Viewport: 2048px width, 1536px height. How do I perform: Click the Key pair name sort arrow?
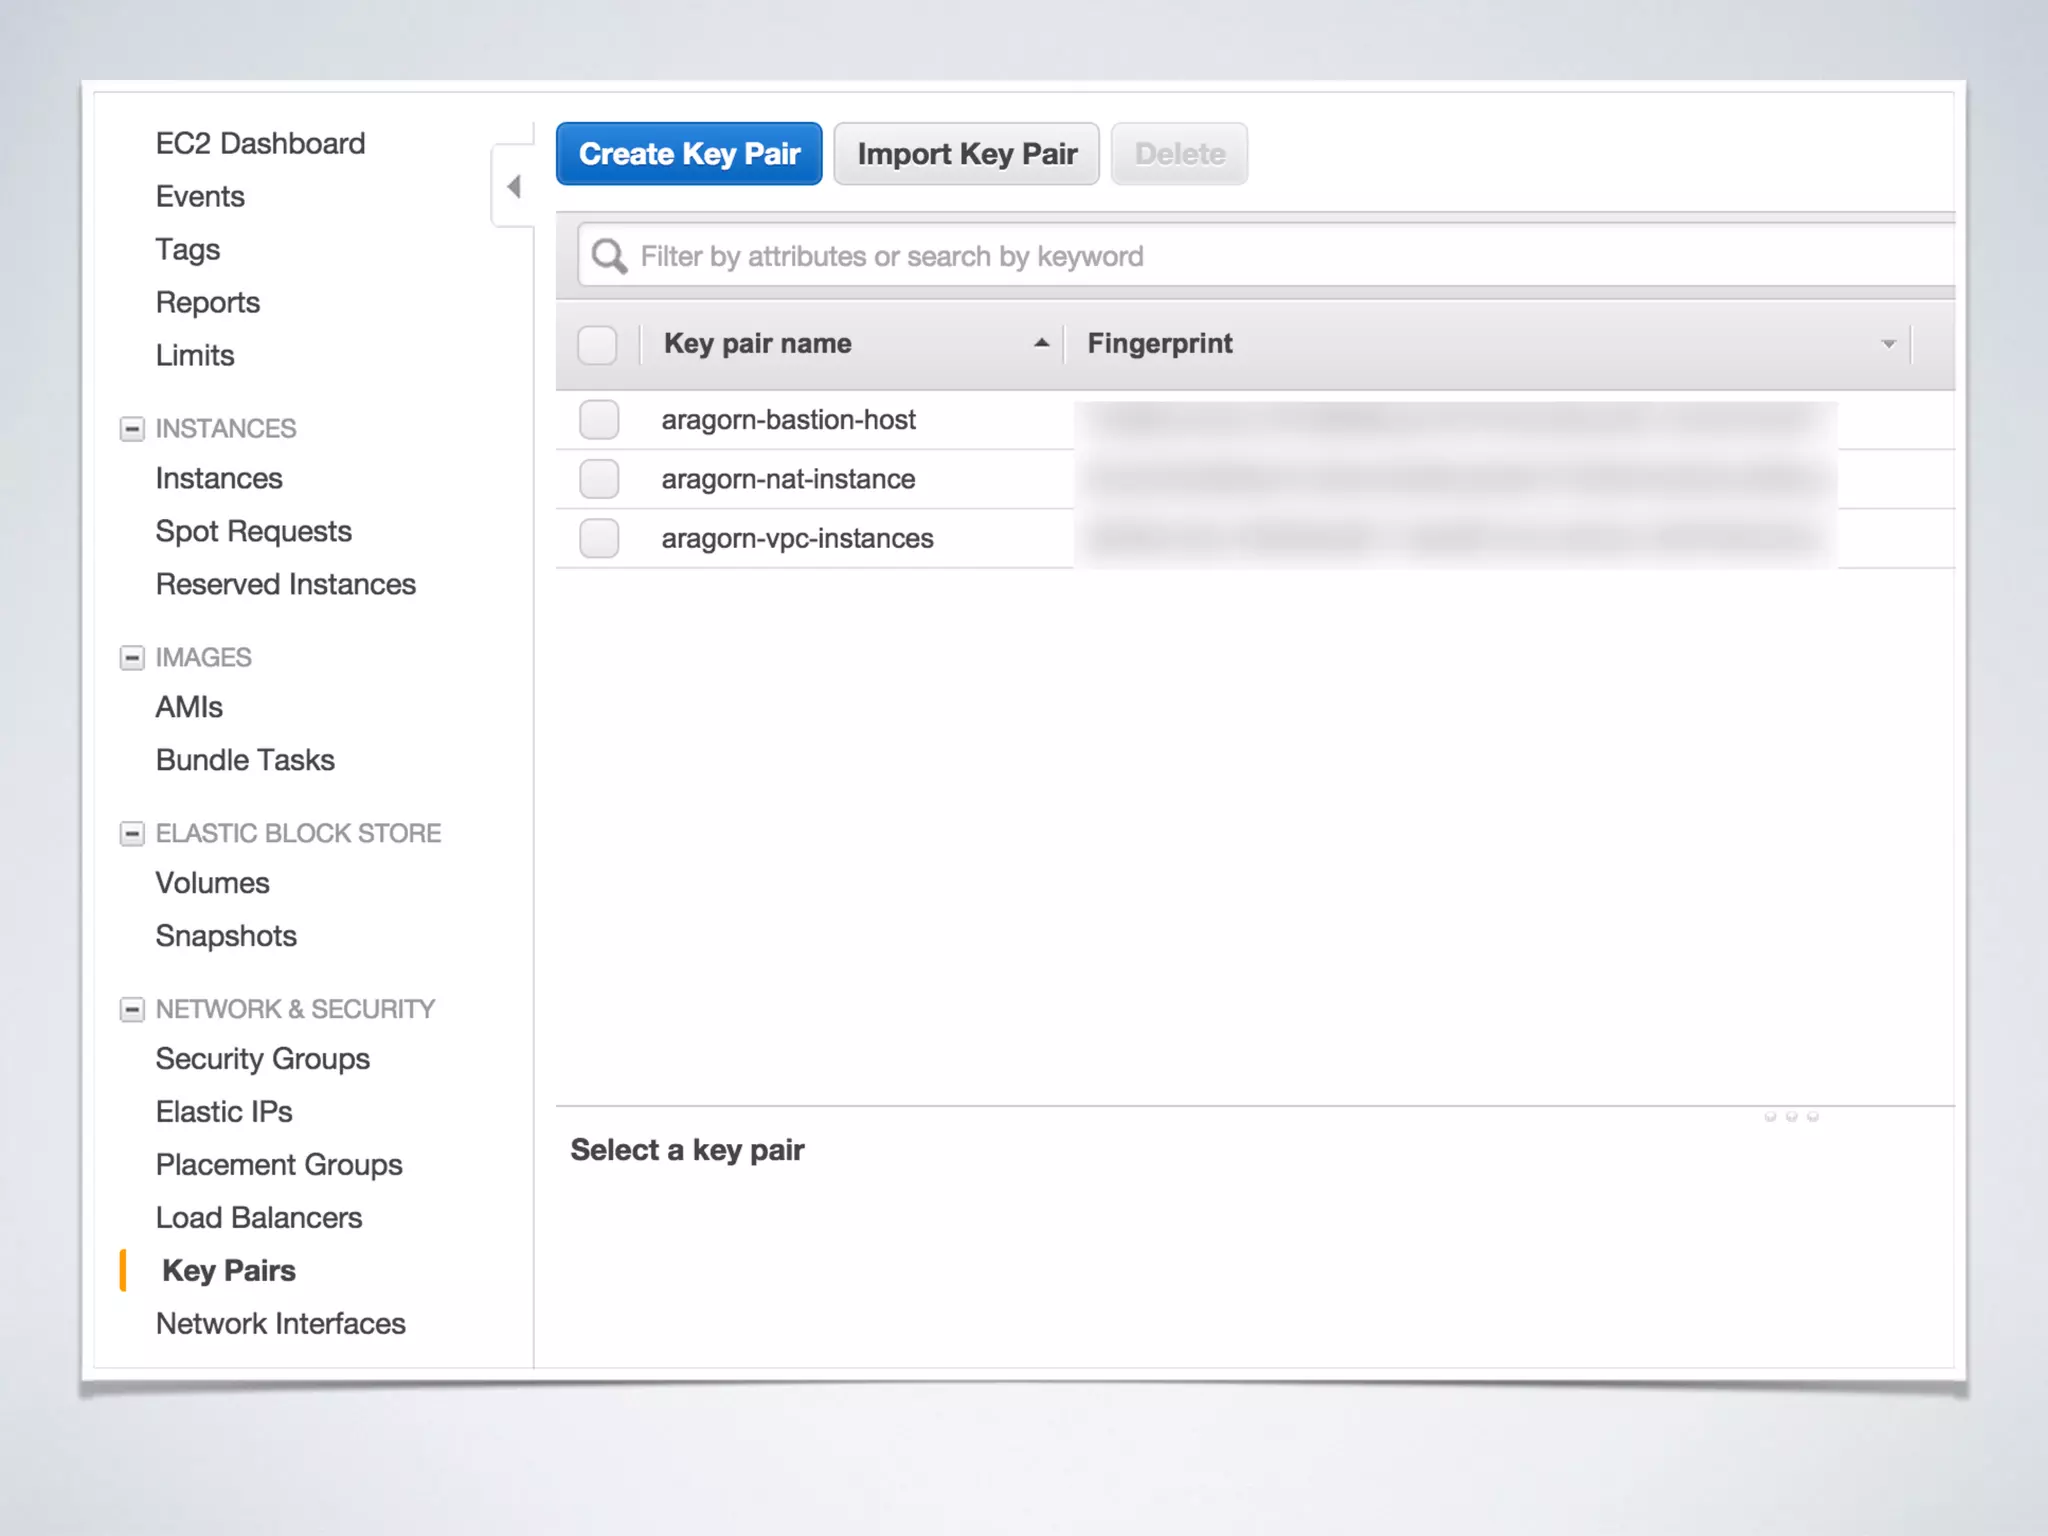[x=1041, y=343]
